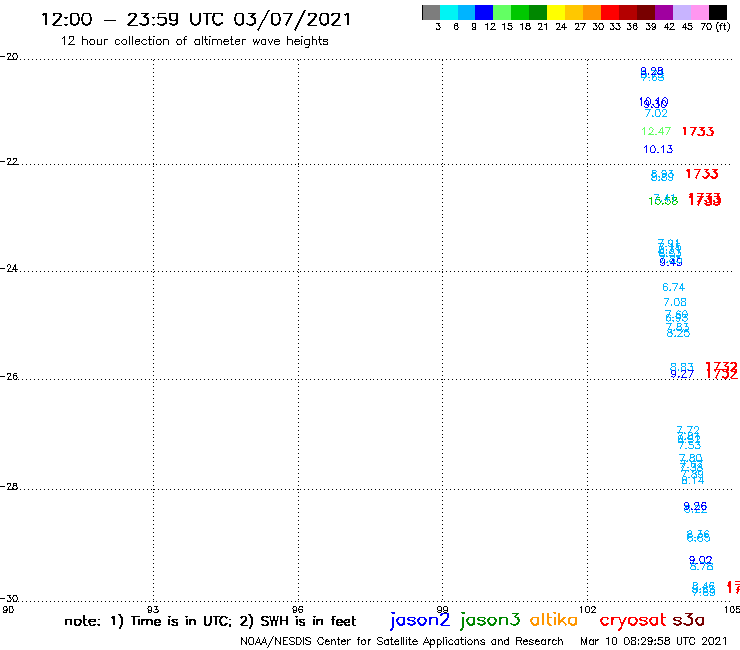
Task: Click the '-28' latitude axis label
Action: point(9,486)
